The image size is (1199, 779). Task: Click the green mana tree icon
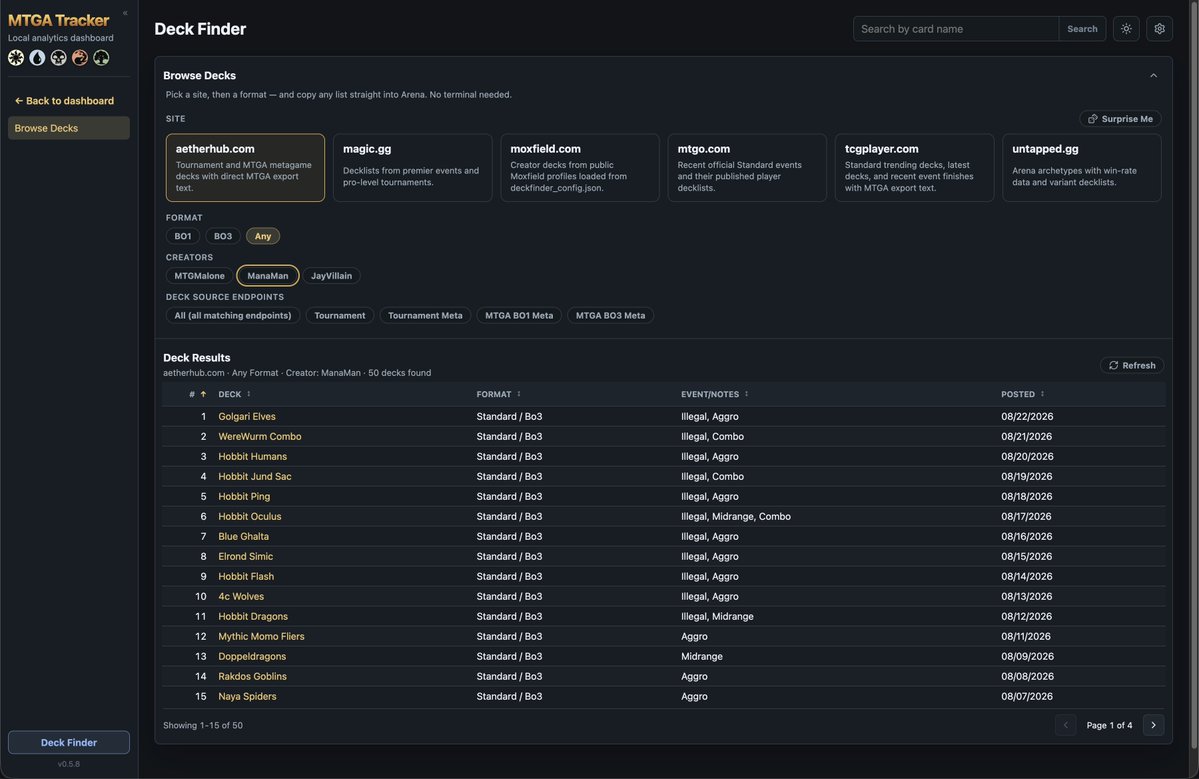tap(101, 57)
